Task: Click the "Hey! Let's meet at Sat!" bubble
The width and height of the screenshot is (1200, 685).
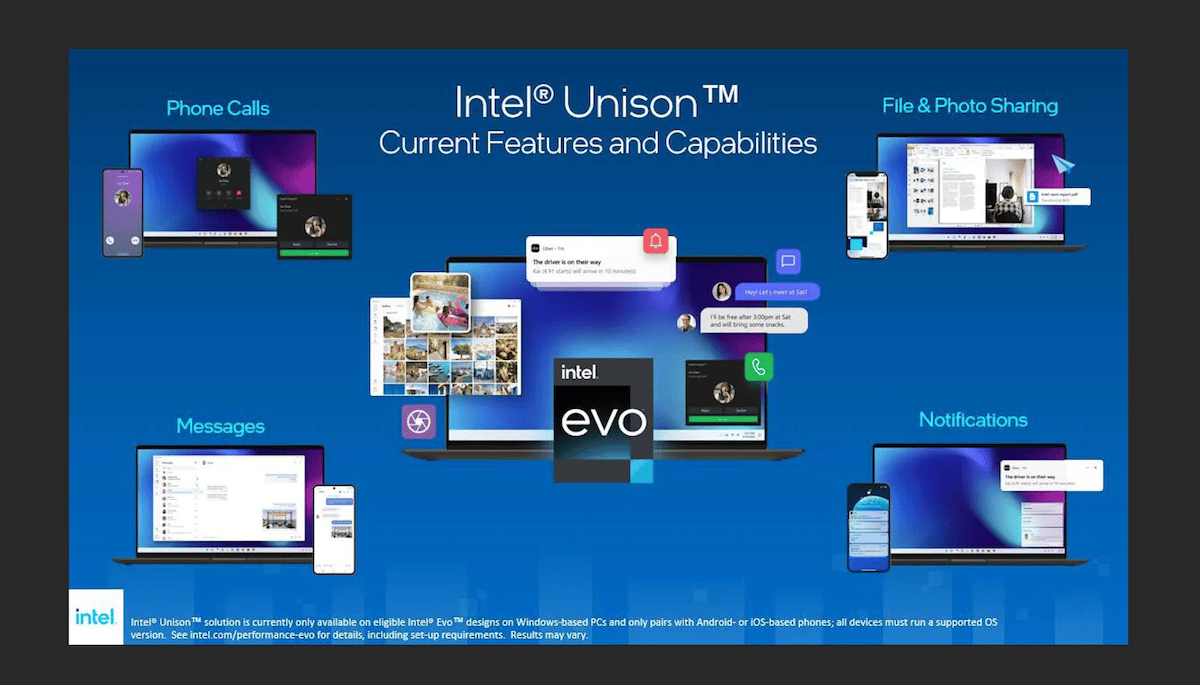Action: [x=778, y=291]
